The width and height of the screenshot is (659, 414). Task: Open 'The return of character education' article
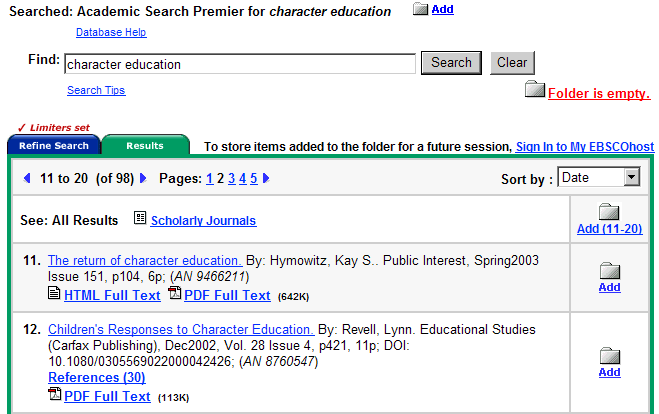145,260
